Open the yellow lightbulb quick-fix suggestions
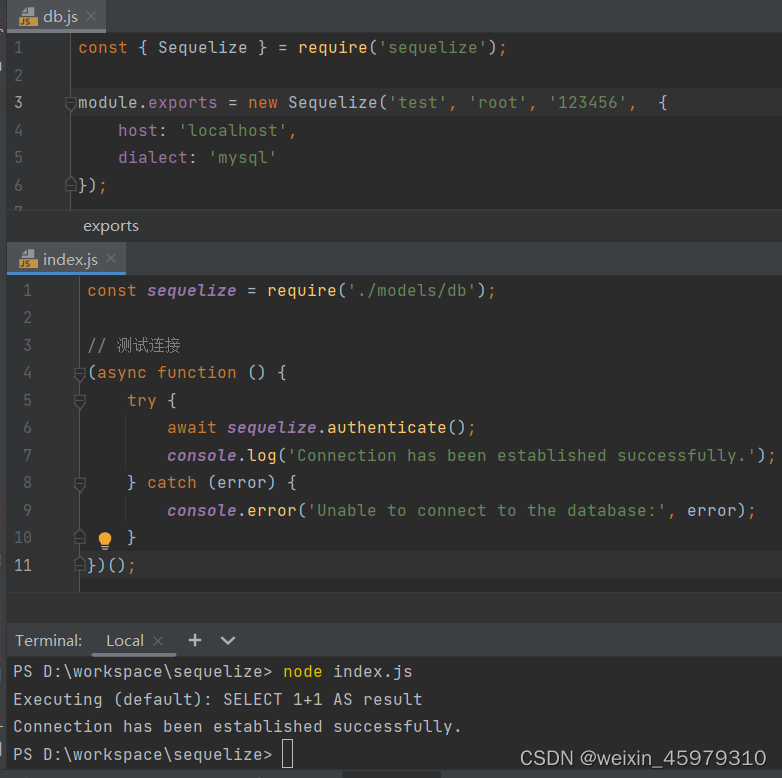 tap(105, 540)
